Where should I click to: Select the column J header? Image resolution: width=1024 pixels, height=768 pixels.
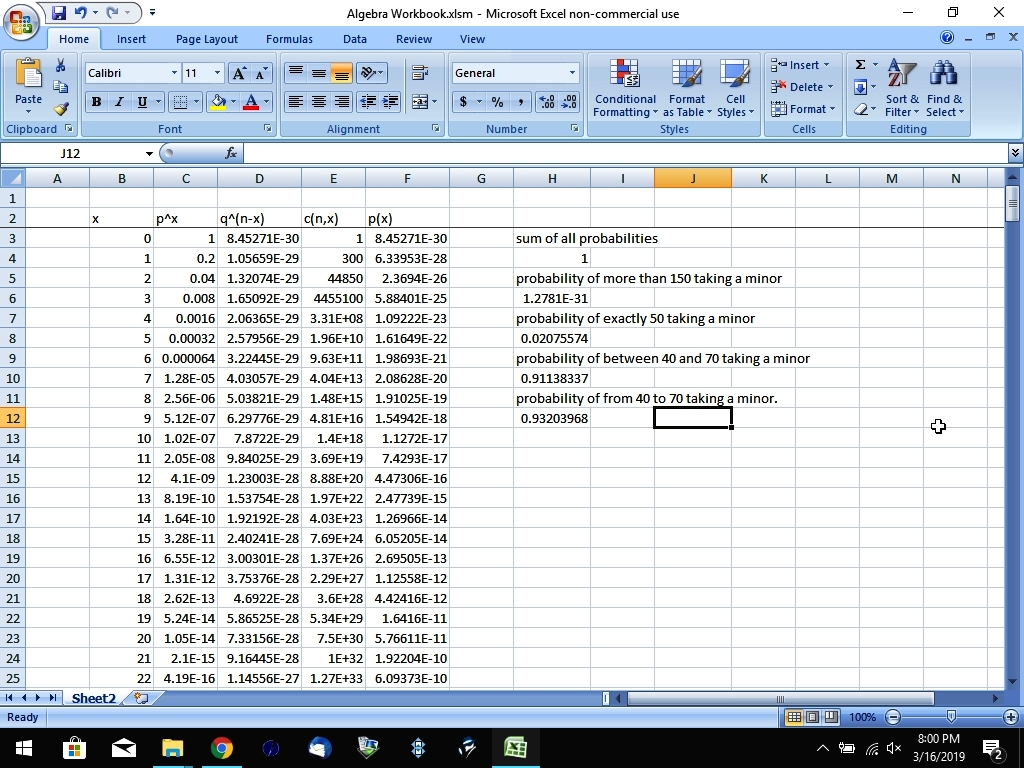(693, 178)
